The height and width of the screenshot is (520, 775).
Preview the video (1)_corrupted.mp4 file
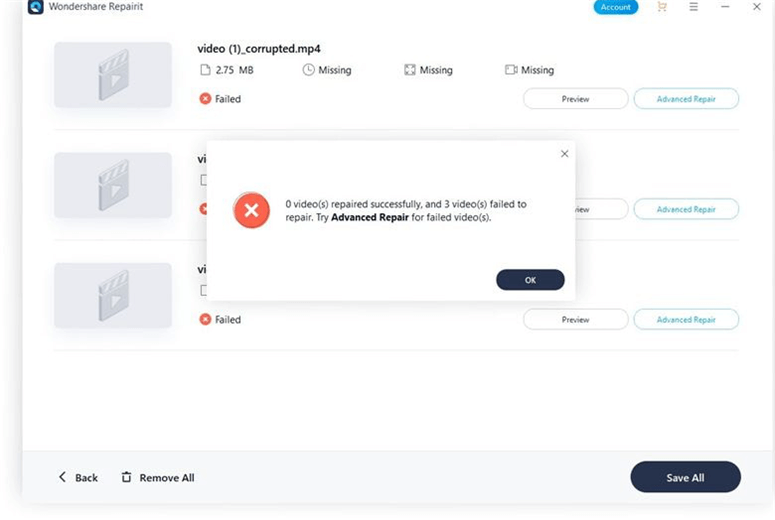[x=575, y=99]
